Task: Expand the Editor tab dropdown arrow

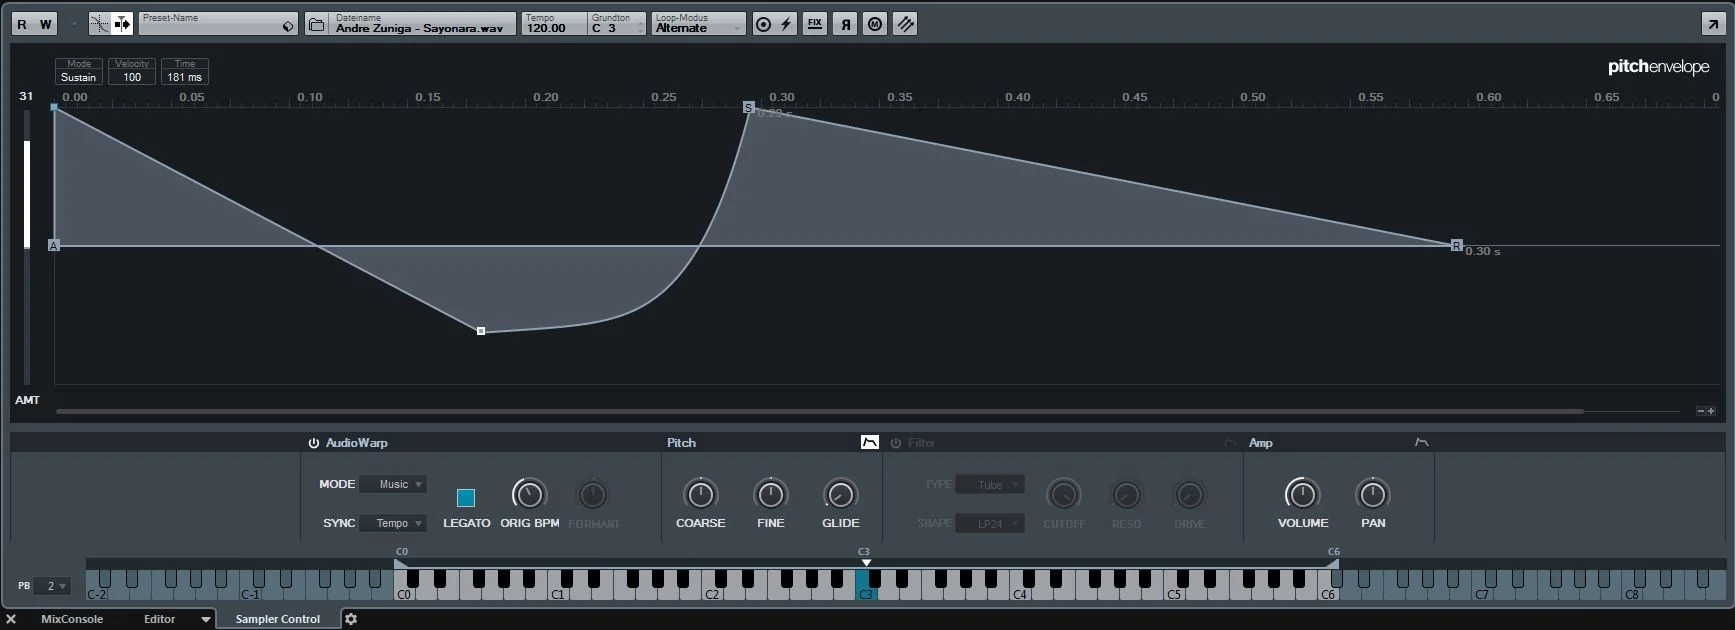Action: (x=205, y=619)
